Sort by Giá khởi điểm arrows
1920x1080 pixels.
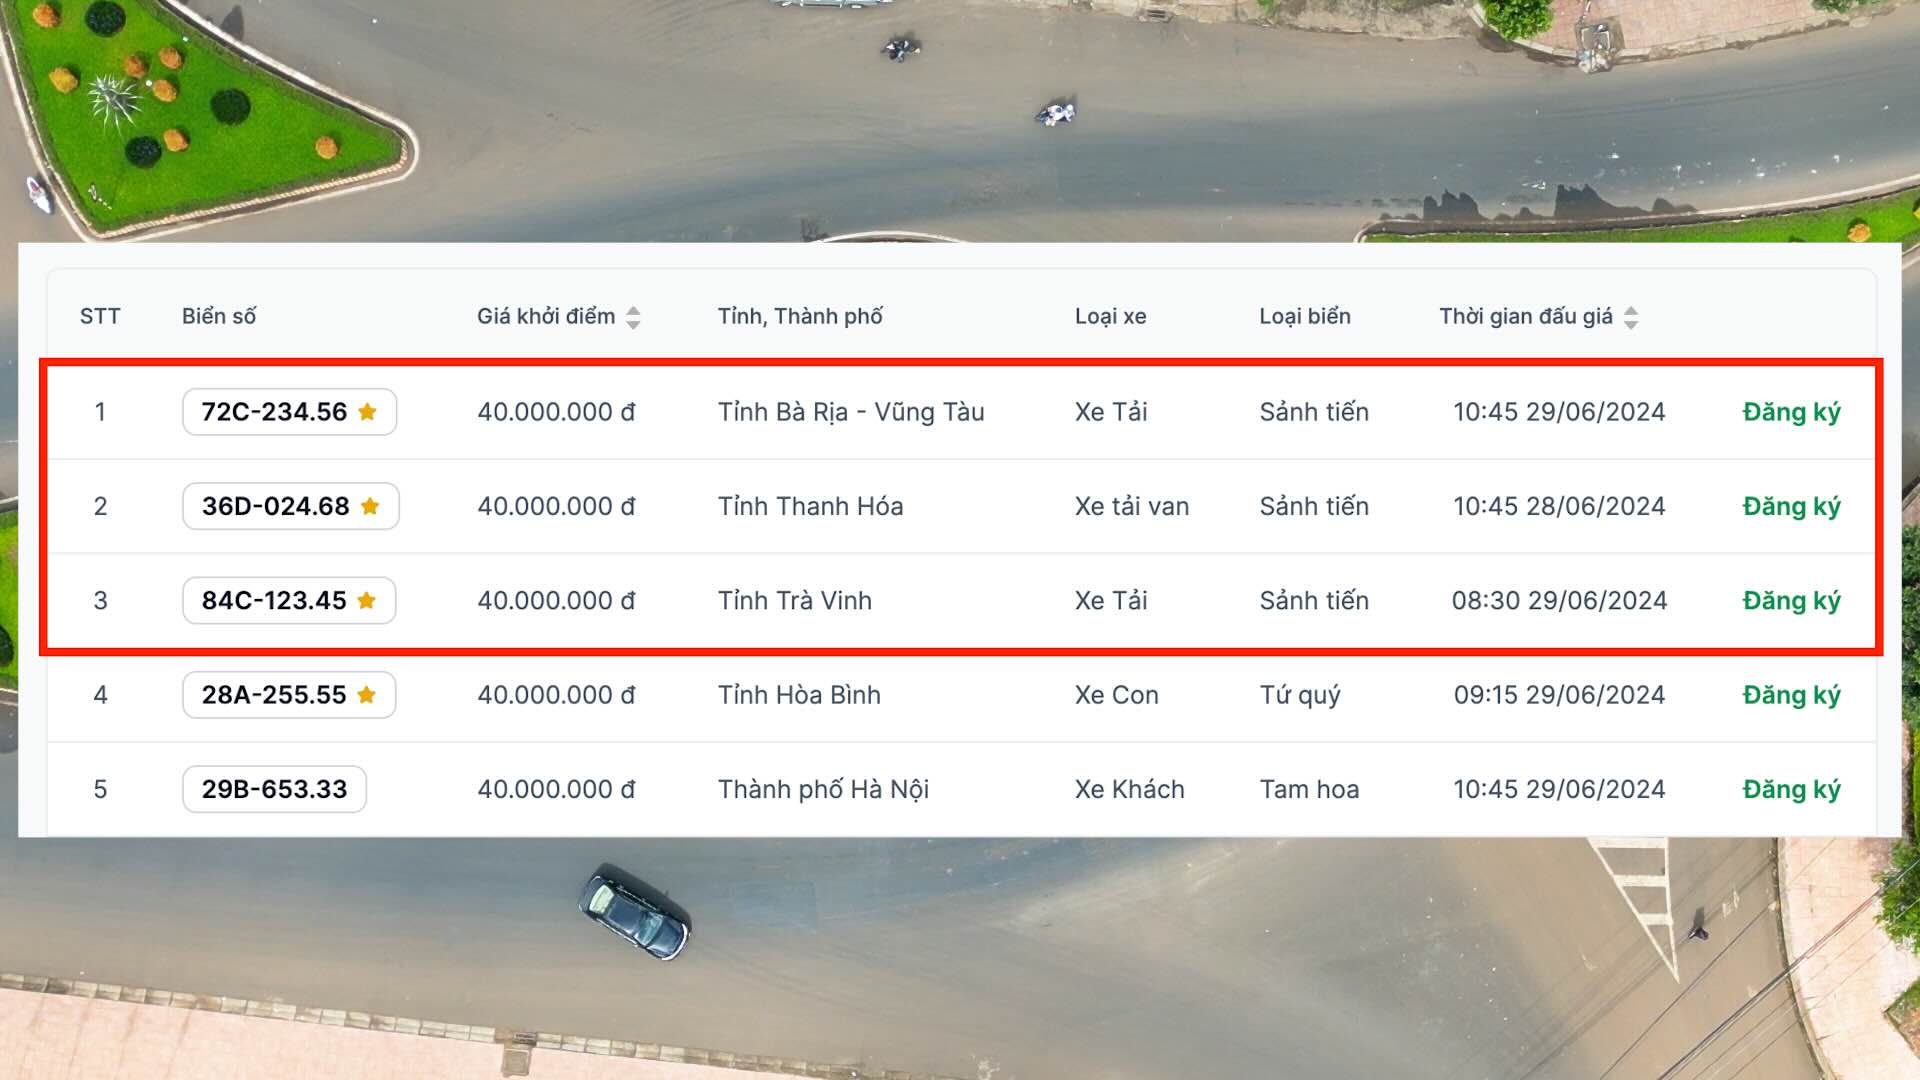(633, 317)
